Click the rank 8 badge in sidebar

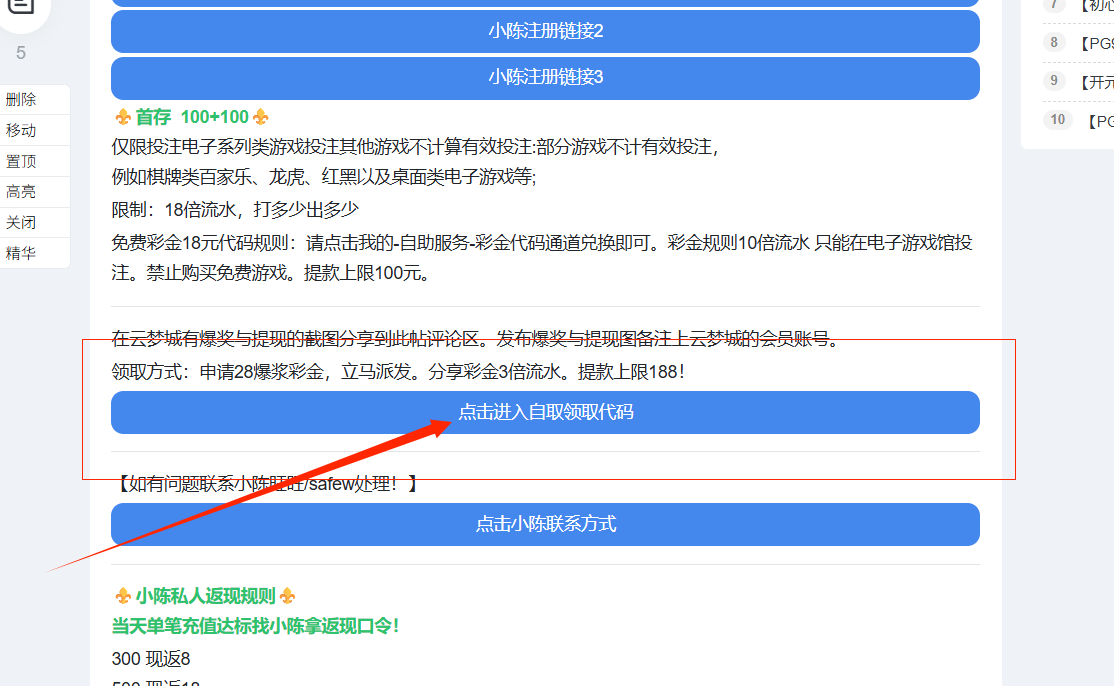pyautogui.click(x=1054, y=42)
